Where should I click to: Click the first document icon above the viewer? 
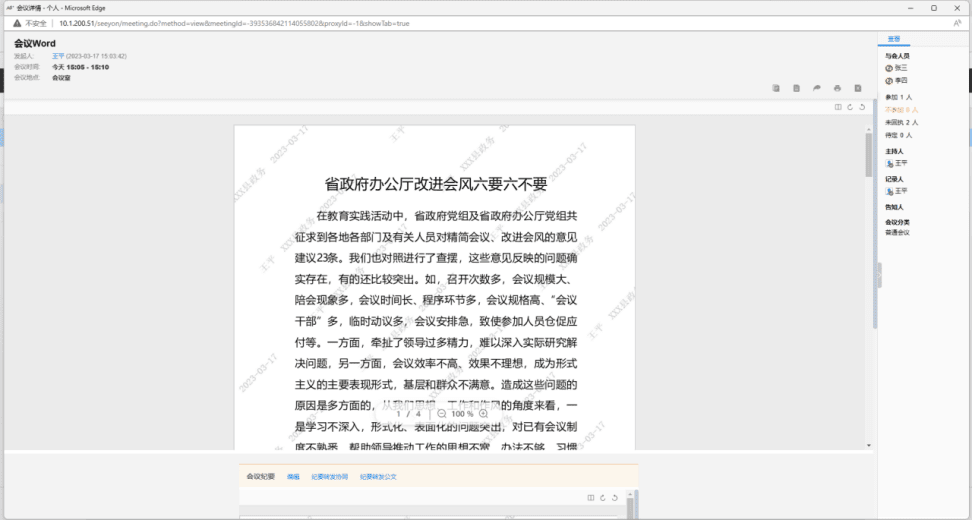click(x=776, y=88)
